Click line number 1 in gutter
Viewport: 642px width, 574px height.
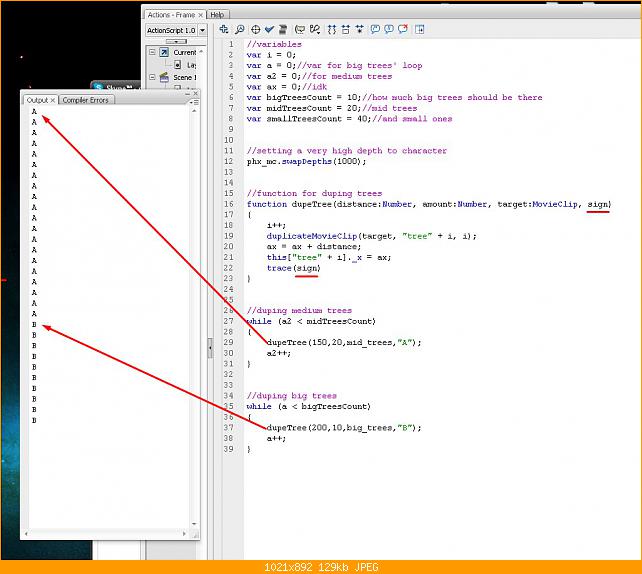pyautogui.click(x=231, y=44)
